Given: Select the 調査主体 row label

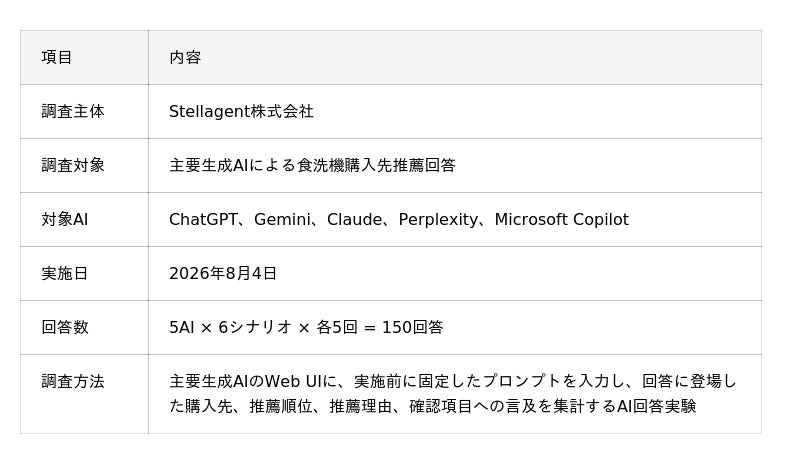Looking at the screenshot, I should pyautogui.click(x=73, y=111).
